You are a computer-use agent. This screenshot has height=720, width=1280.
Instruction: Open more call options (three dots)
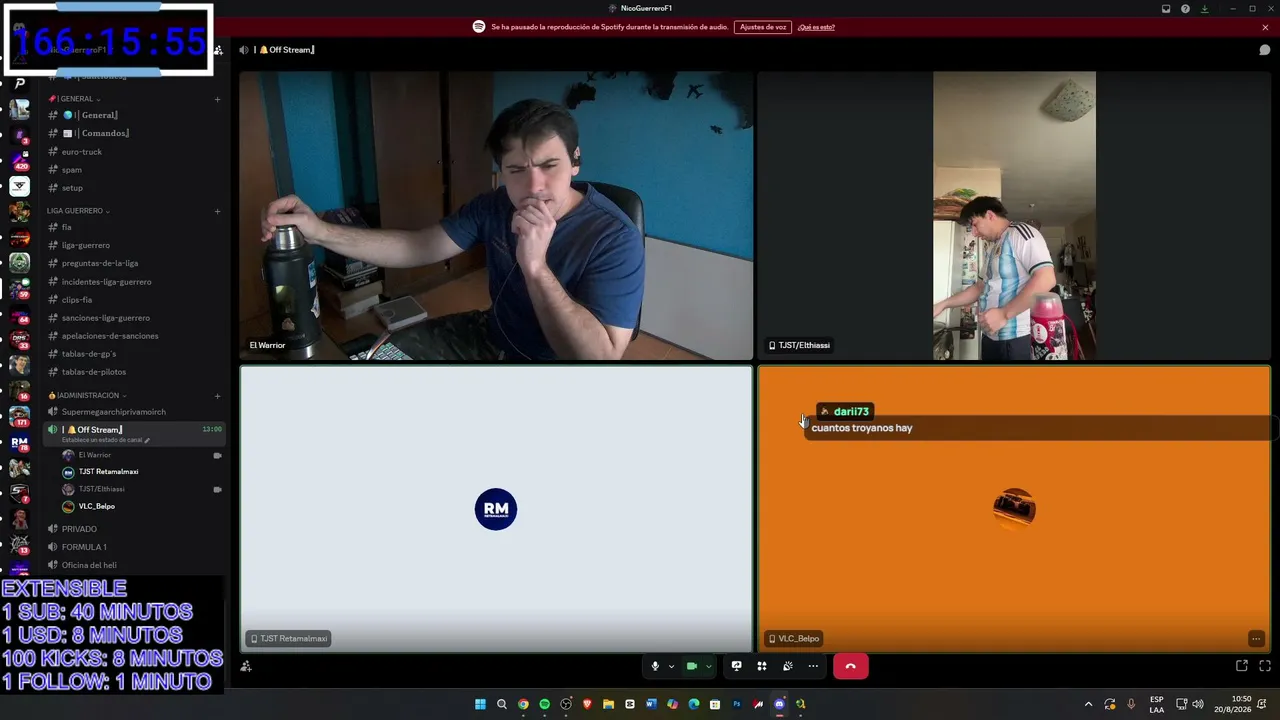(x=813, y=666)
